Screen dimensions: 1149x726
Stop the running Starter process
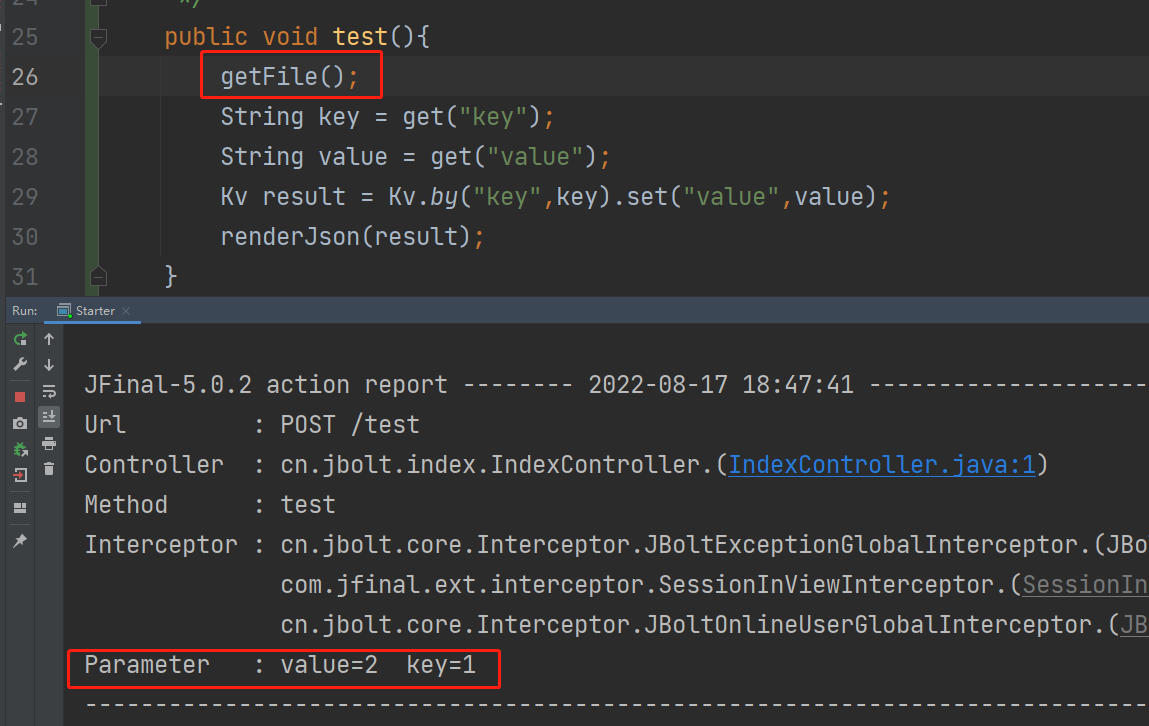21,396
